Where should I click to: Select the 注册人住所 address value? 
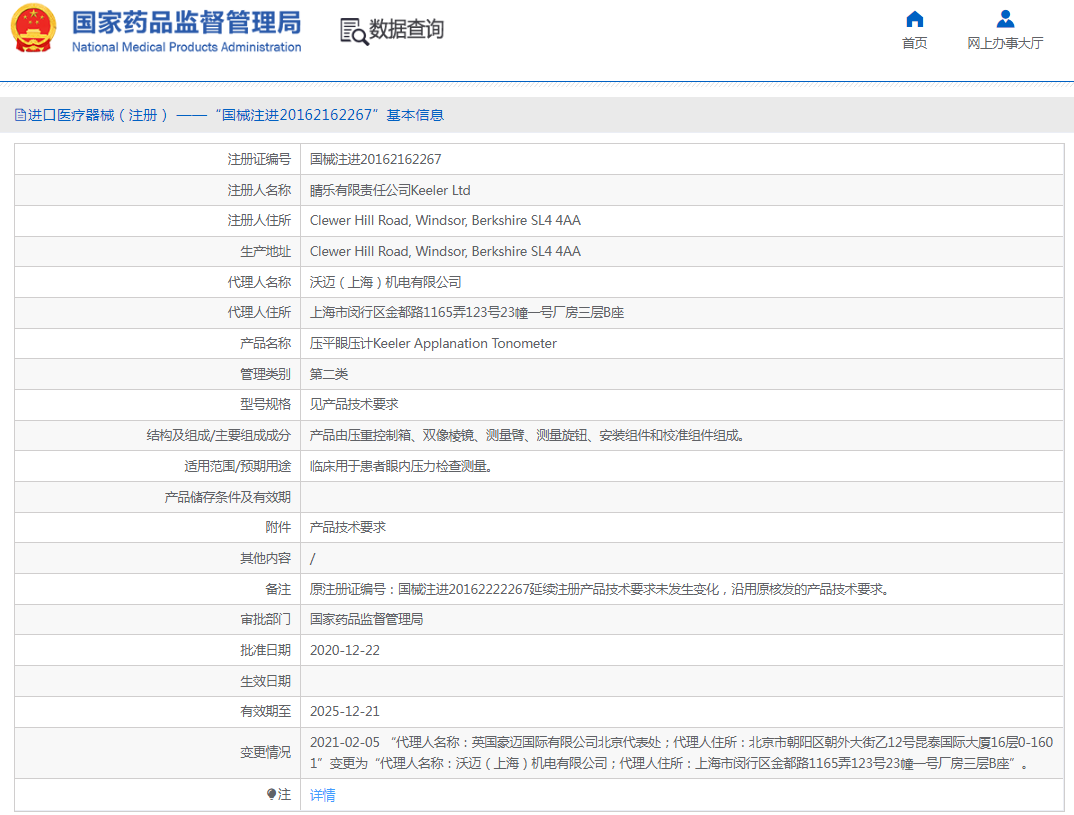pyautogui.click(x=445, y=221)
